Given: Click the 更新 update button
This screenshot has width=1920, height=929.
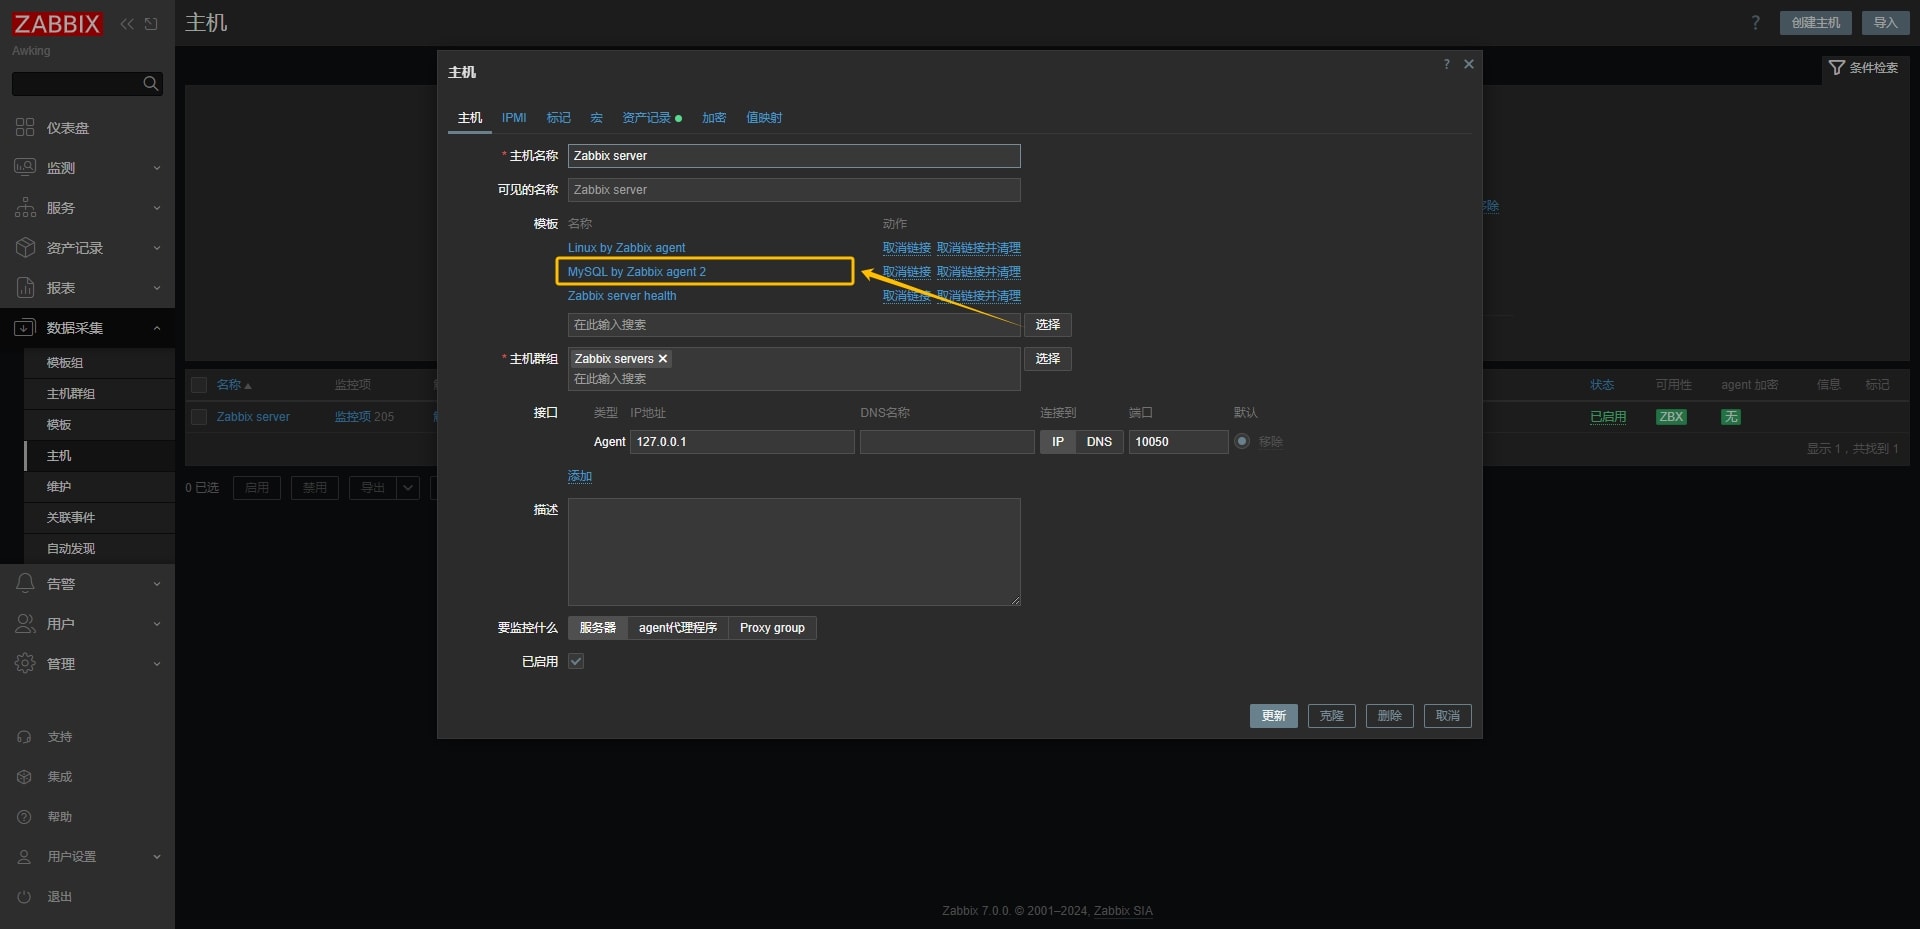Looking at the screenshot, I should point(1273,716).
